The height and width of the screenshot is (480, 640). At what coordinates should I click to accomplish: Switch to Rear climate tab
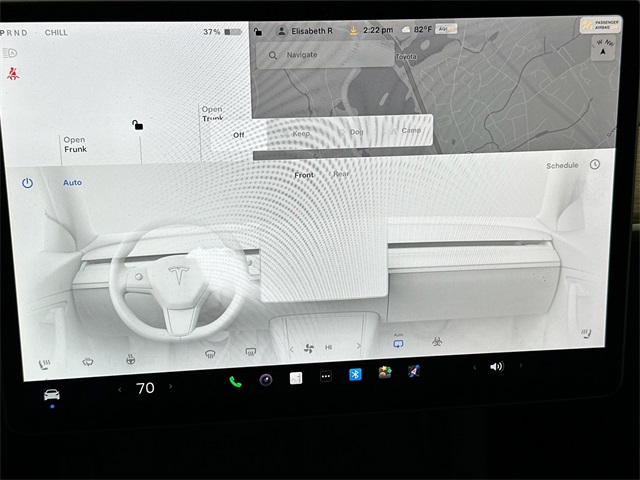click(341, 174)
